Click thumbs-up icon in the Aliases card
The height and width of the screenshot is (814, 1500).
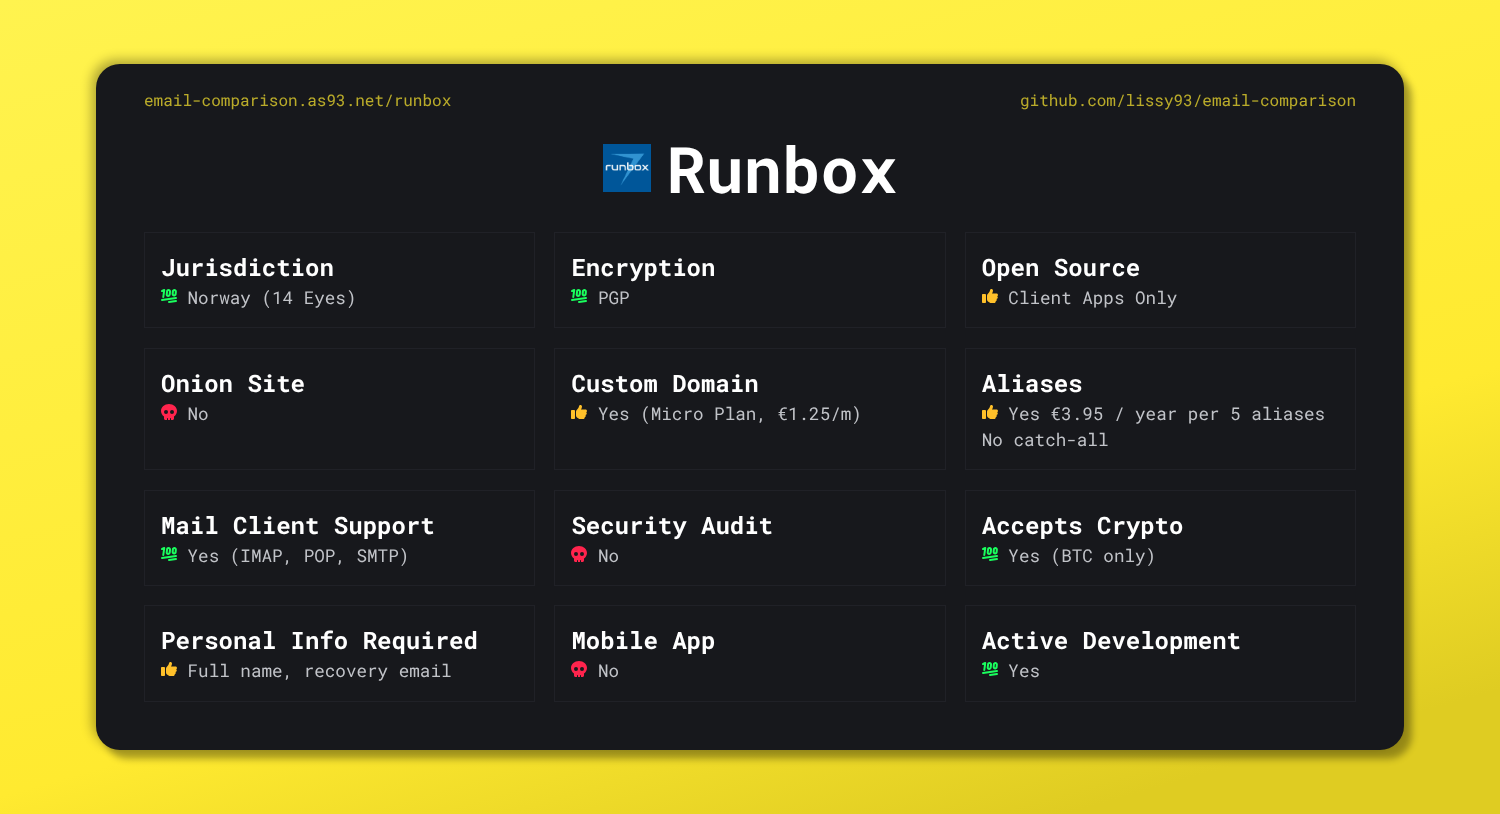pos(990,412)
